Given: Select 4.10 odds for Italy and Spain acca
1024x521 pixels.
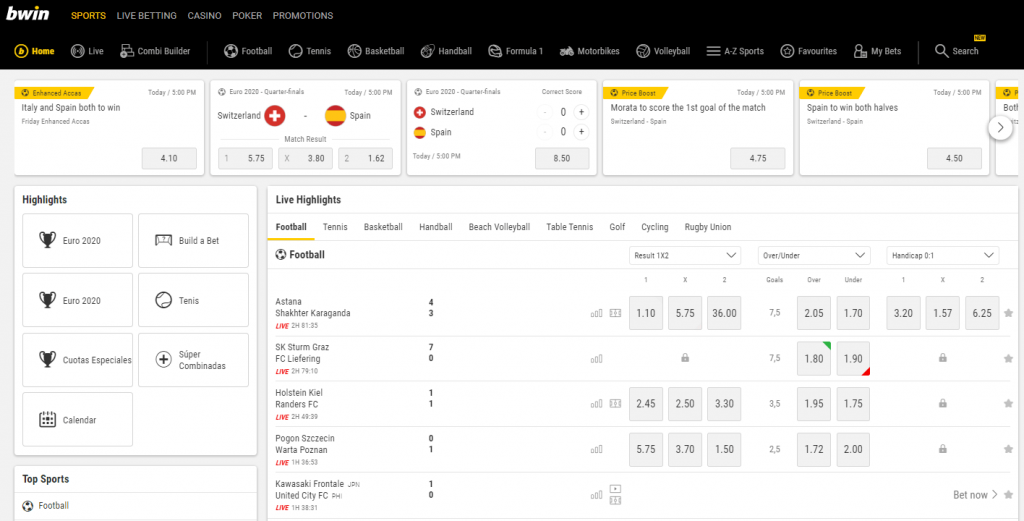Looking at the screenshot, I should (169, 159).
